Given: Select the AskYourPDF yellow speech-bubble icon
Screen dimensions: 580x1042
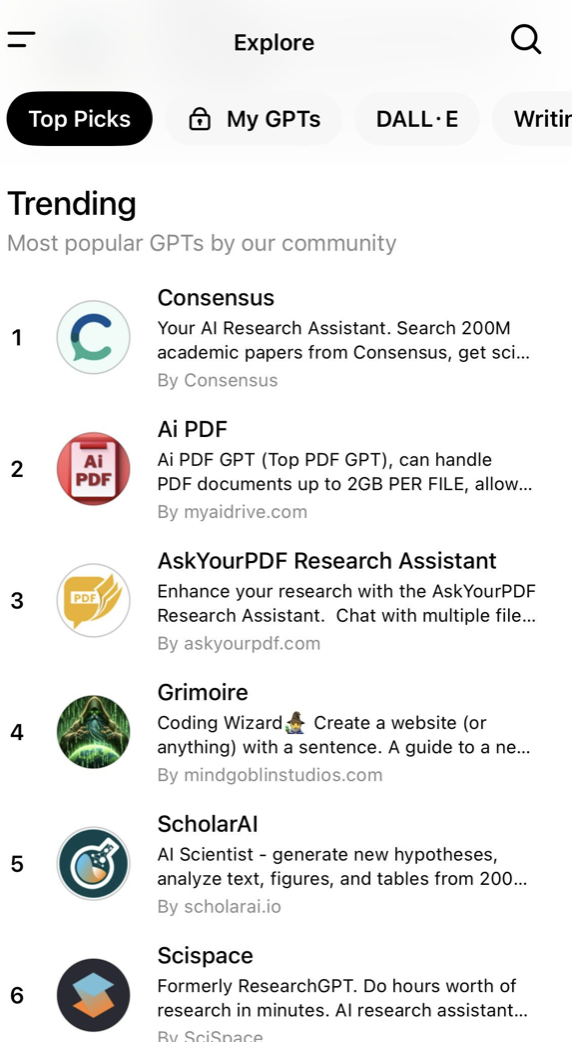Looking at the screenshot, I should coord(93,601).
